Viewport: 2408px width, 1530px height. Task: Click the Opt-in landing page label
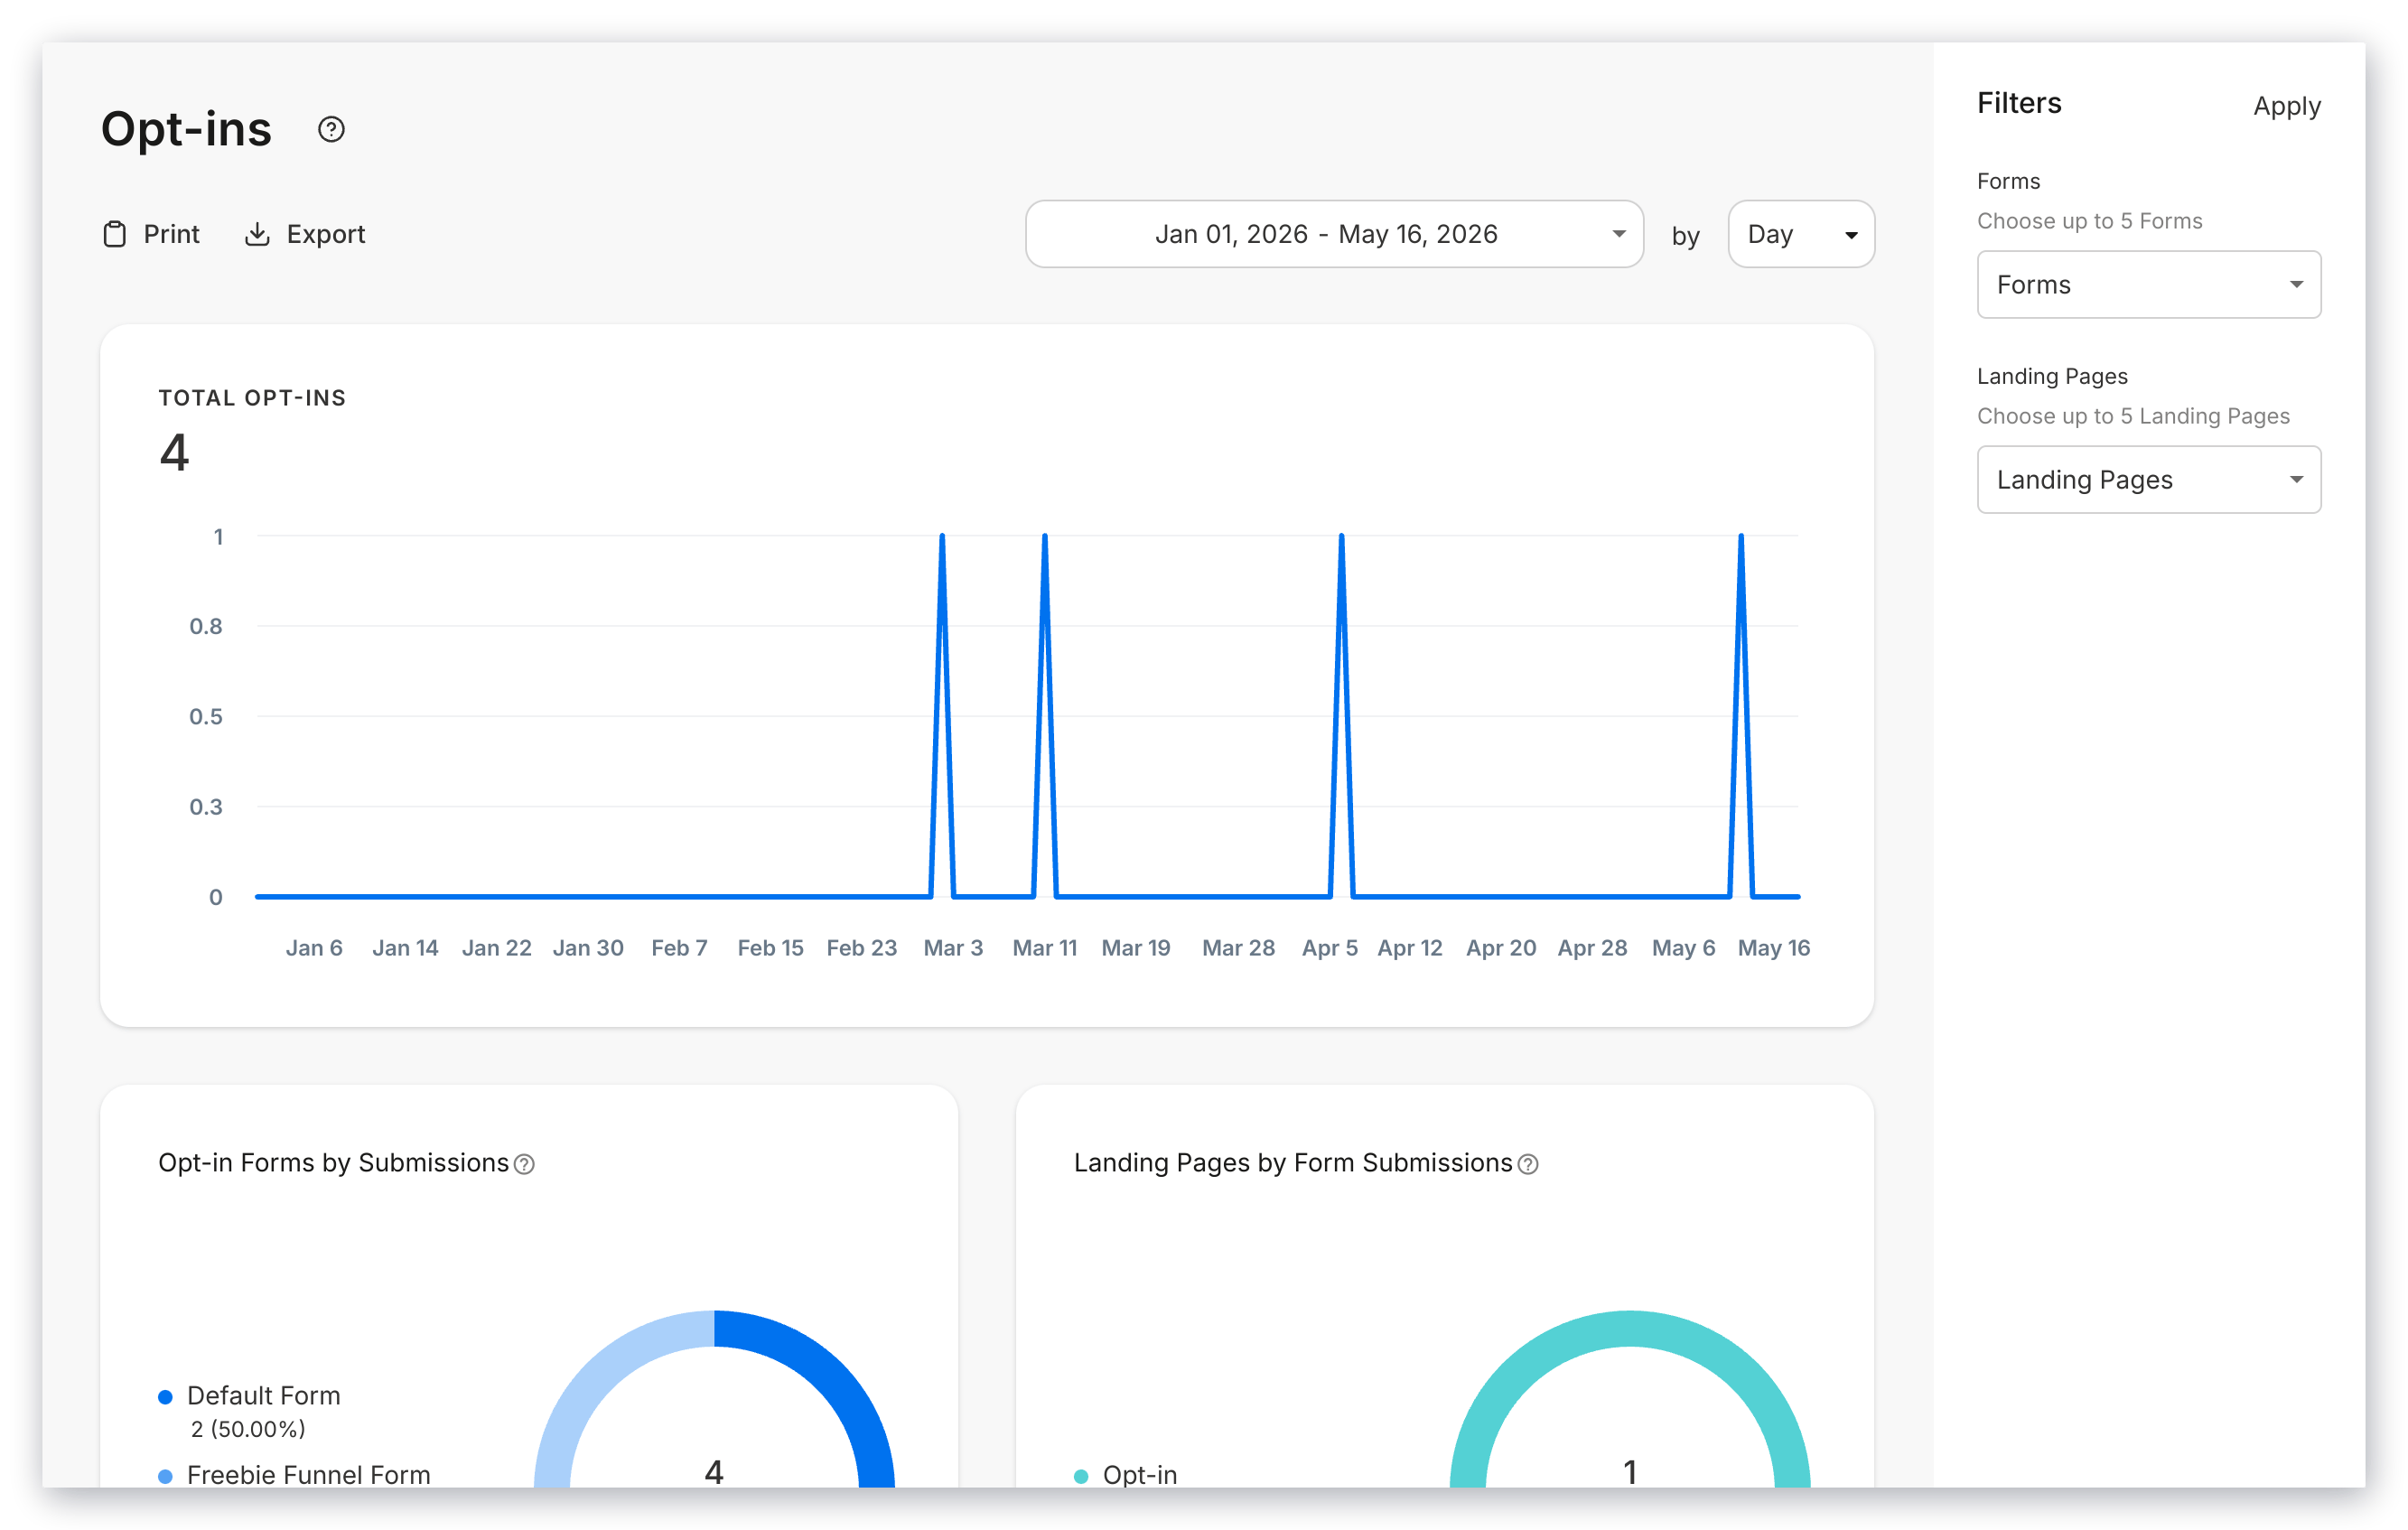(x=1140, y=1475)
